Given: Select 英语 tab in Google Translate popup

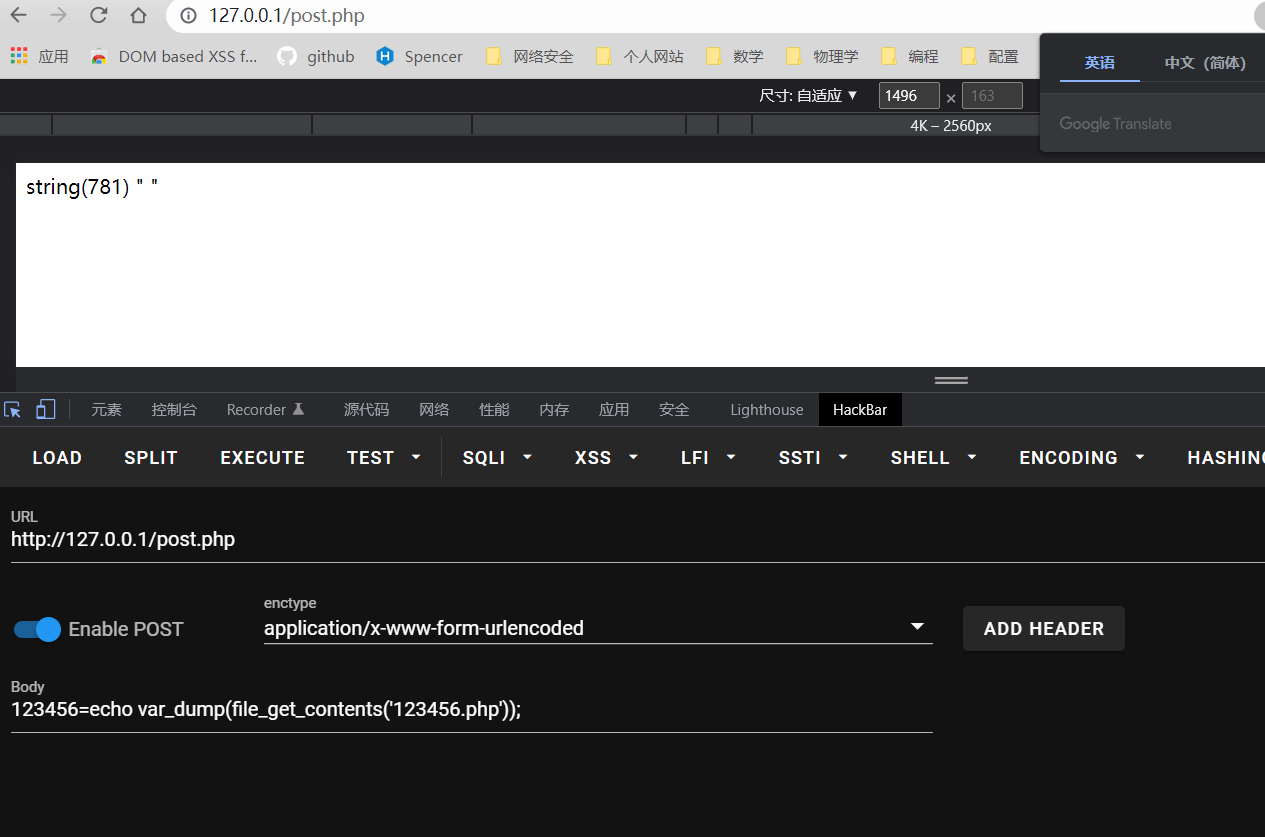Looking at the screenshot, I should point(1100,62).
